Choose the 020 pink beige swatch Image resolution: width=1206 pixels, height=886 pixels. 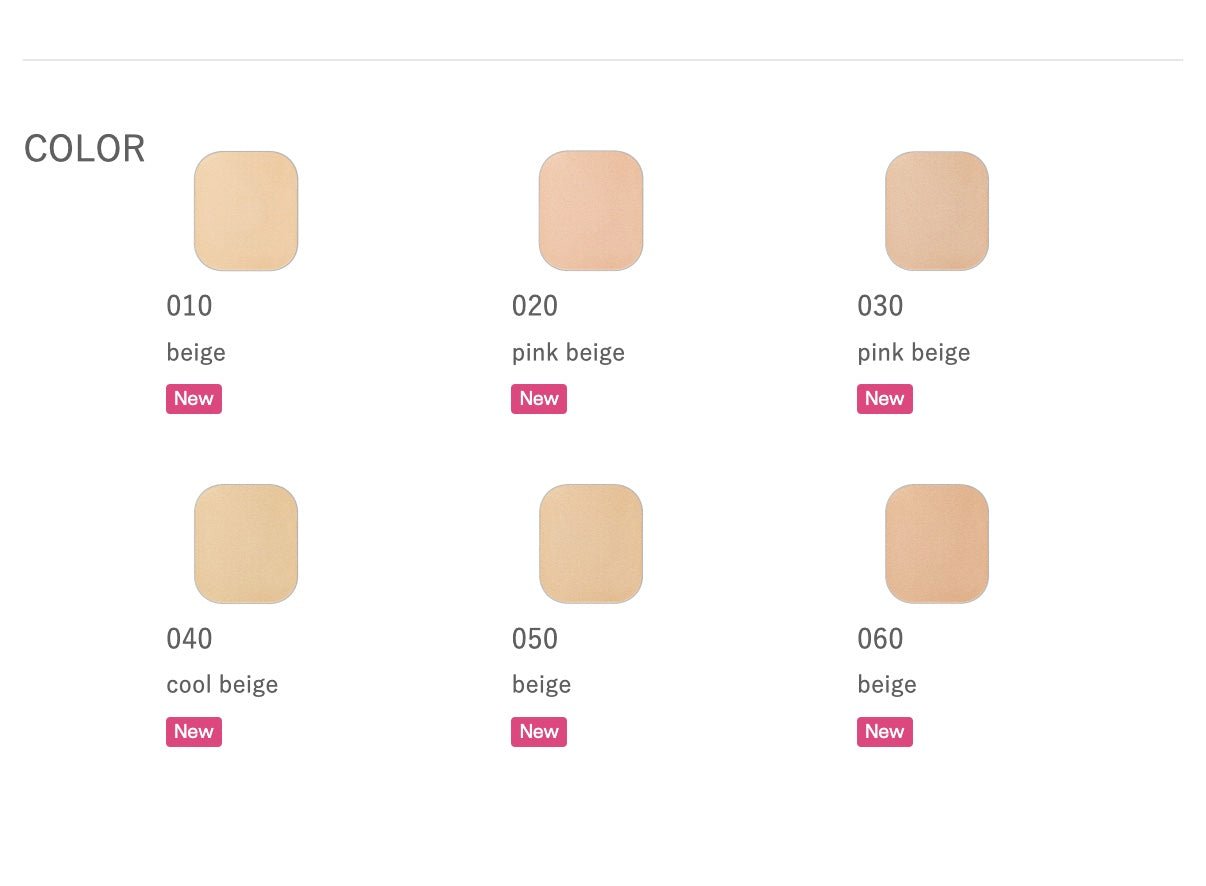tap(591, 211)
